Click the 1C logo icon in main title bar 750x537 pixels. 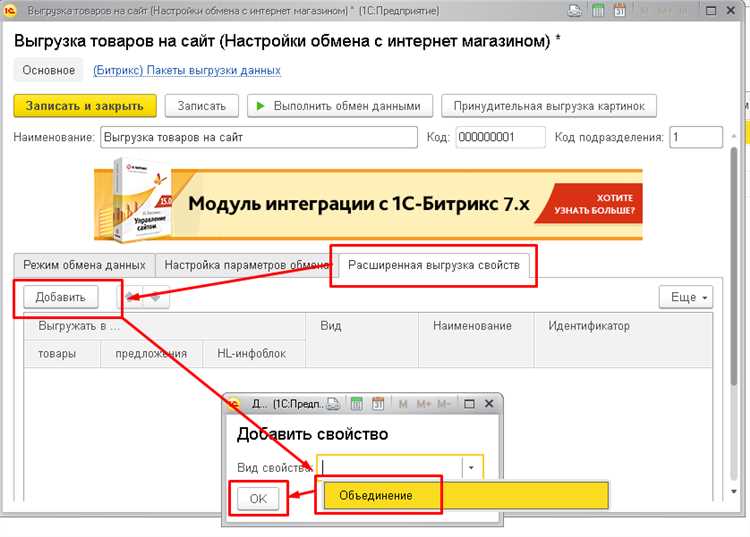coord(10,11)
